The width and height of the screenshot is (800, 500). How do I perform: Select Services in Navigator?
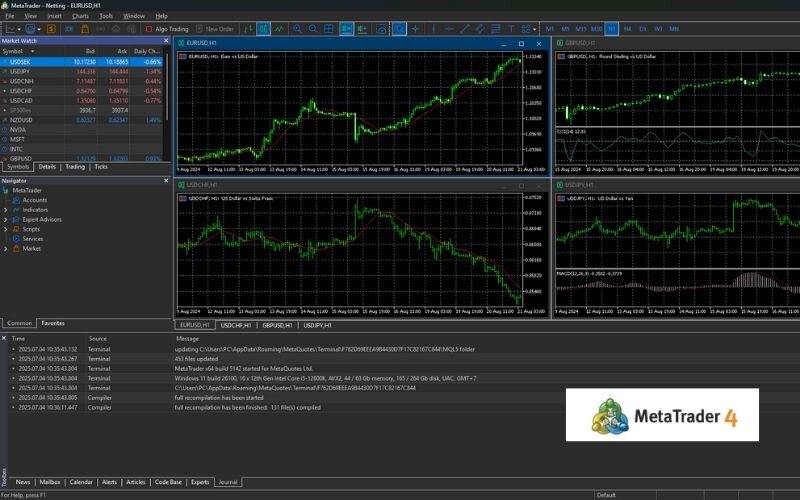click(x=32, y=239)
